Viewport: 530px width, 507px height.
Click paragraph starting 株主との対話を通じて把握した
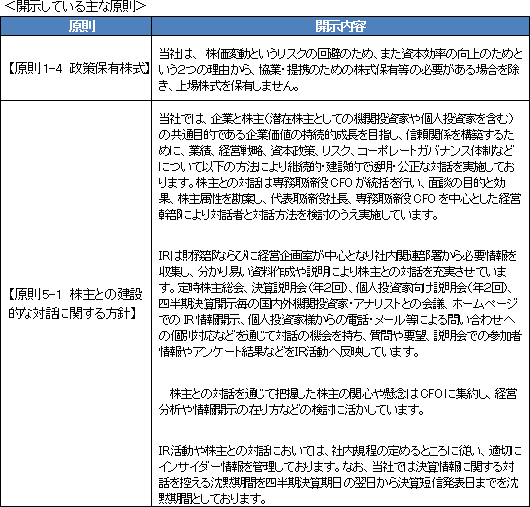(338, 402)
